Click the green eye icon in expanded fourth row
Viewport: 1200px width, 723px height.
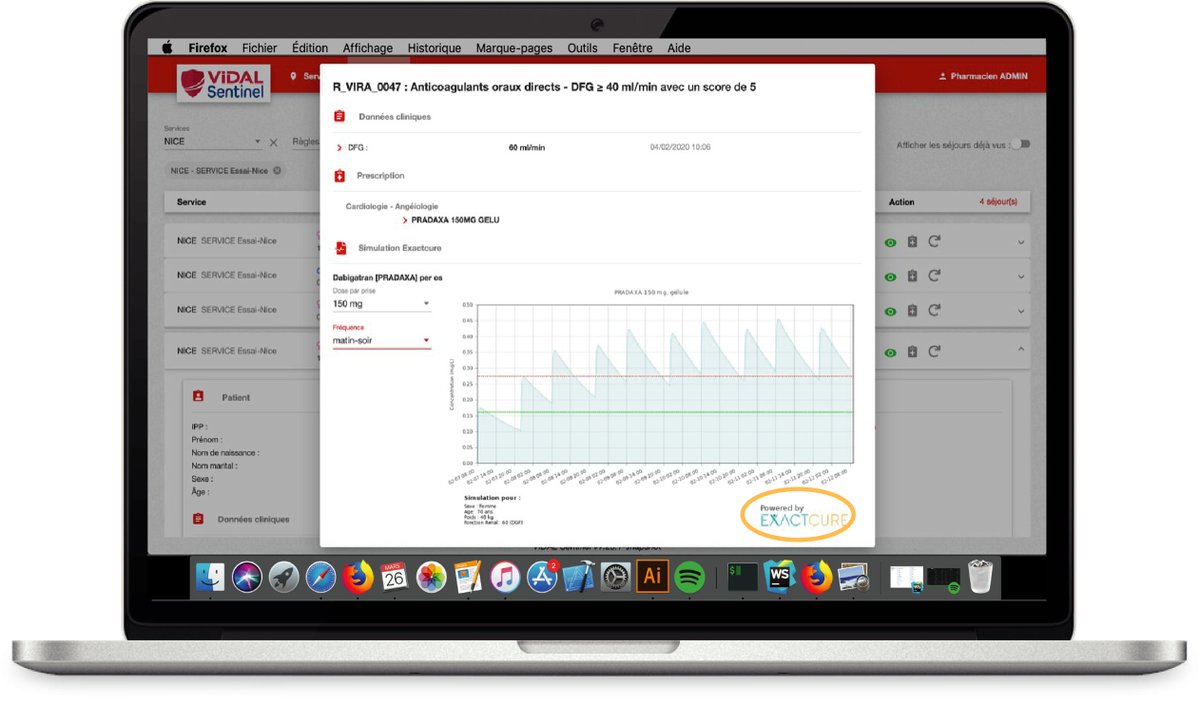tap(890, 351)
